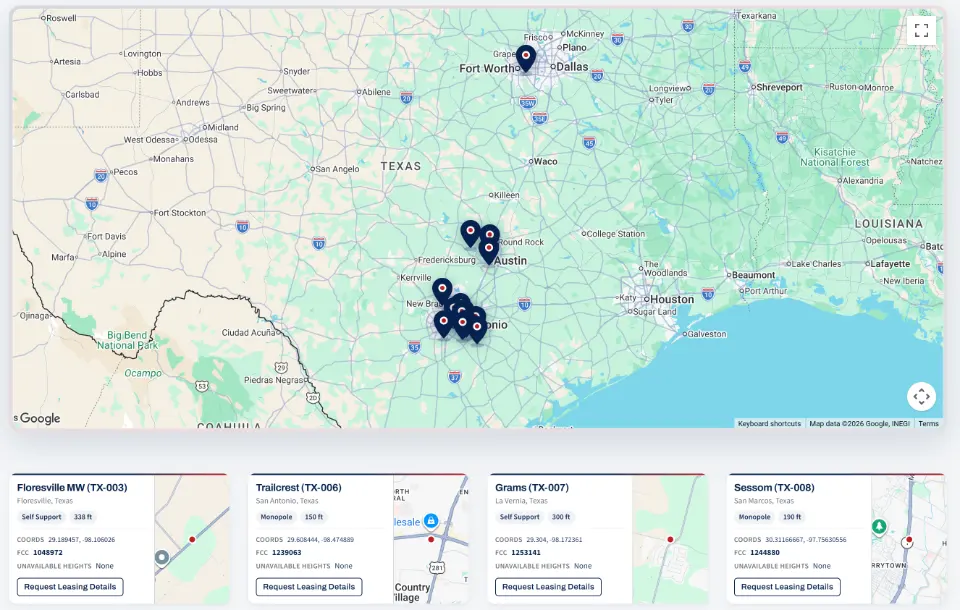
Task: Request Leasing Details for Floresville MW
Action: click(x=70, y=587)
